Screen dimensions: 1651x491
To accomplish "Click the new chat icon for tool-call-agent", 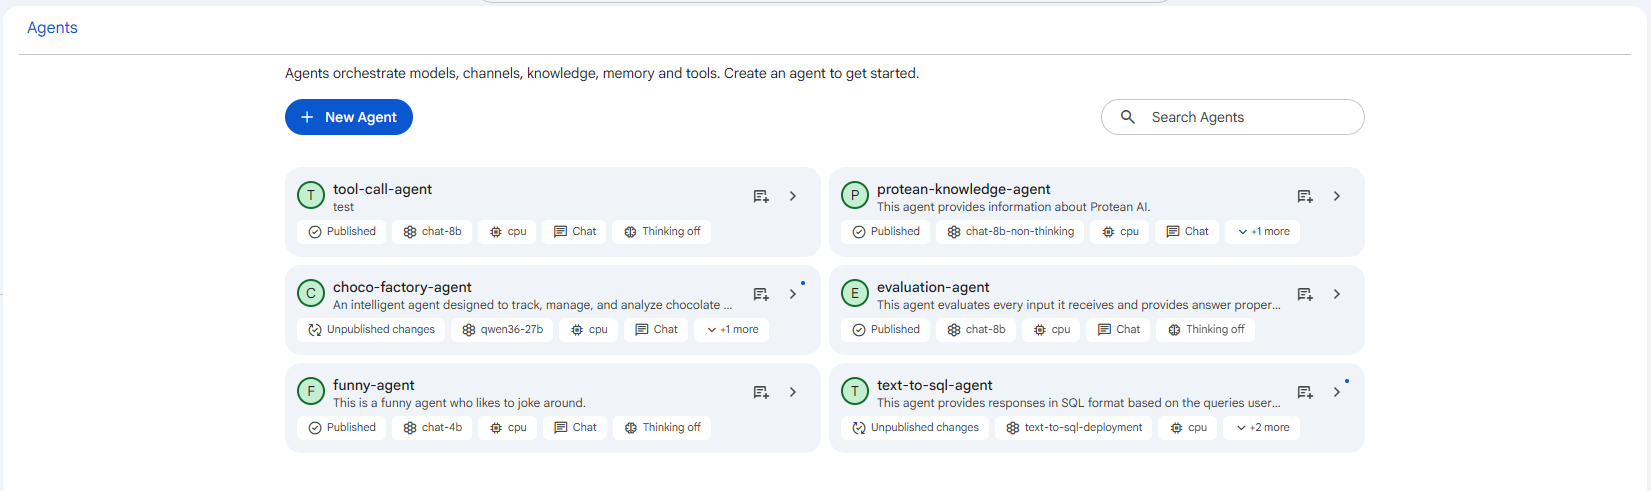I will click(761, 197).
